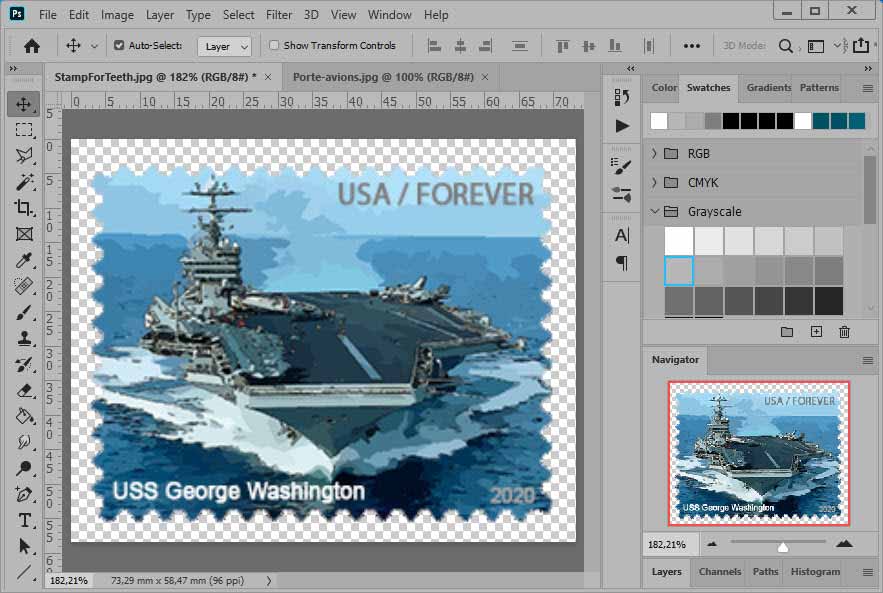
Task: Activate the Eraser tool
Action: coord(24,390)
